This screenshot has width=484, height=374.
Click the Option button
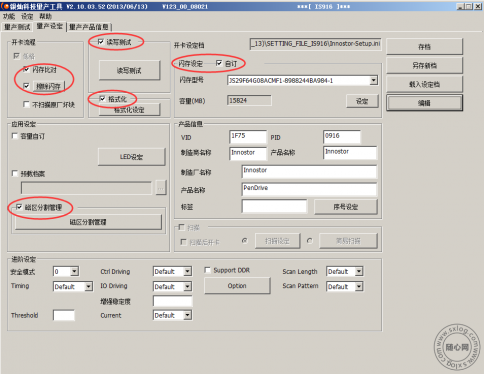coord(237,286)
